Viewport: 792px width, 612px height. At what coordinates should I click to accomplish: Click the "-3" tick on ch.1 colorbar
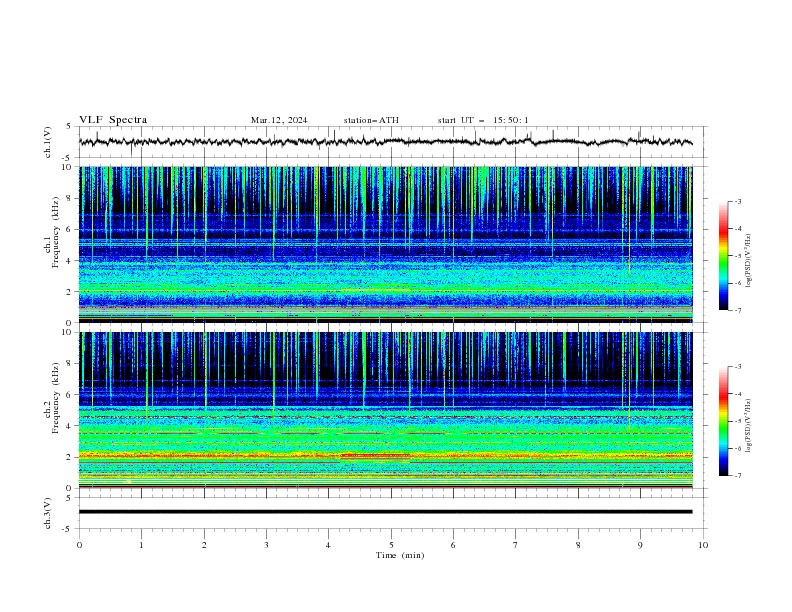click(x=737, y=201)
